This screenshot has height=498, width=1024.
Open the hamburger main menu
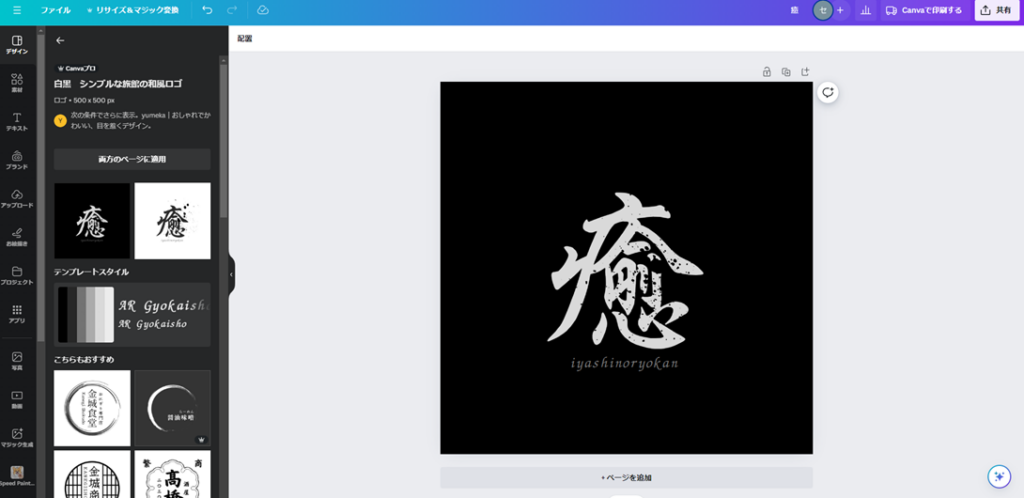tap(16, 10)
